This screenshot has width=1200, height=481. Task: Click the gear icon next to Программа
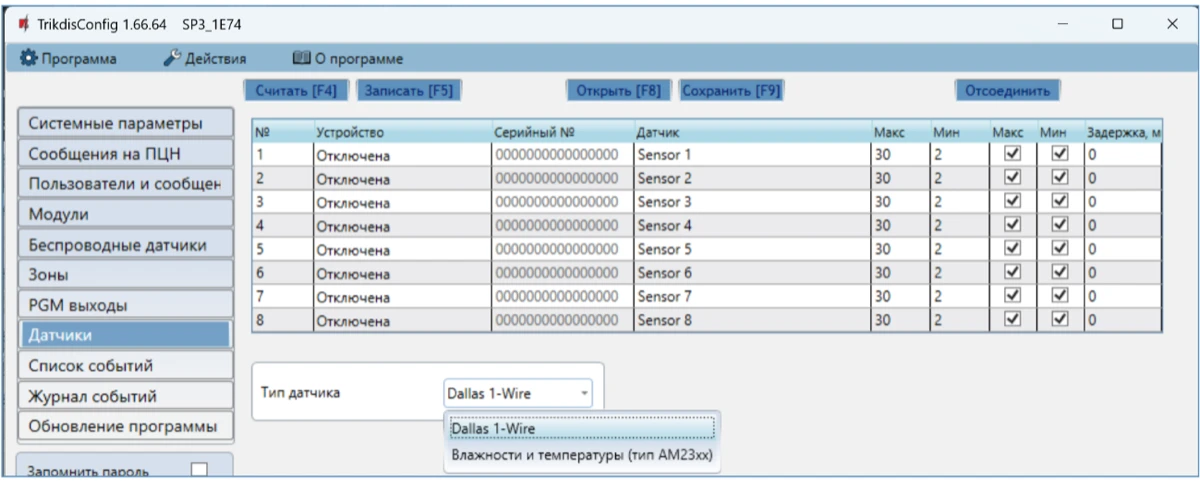click(x=29, y=59)
